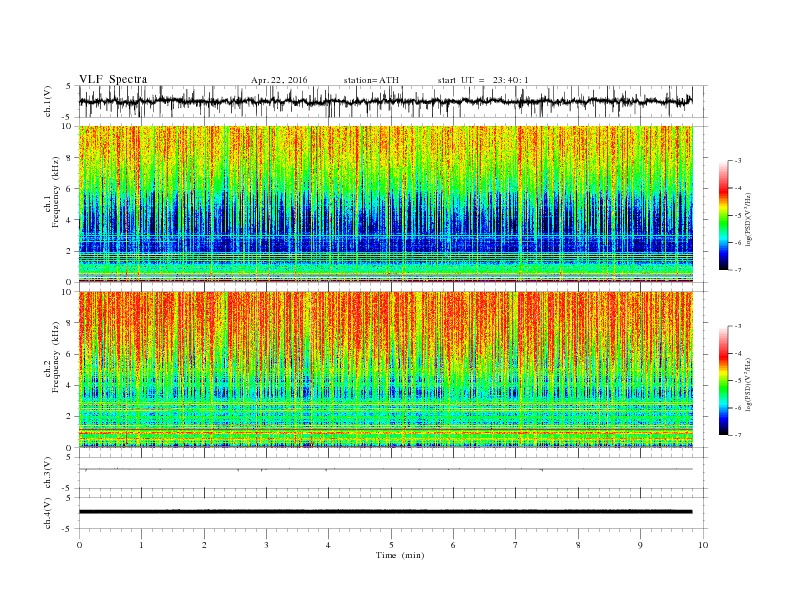The height and width of the screenshot is (612, 792).
Task: Click the 'Time (min)' axis label
Action: pos(400,555)
